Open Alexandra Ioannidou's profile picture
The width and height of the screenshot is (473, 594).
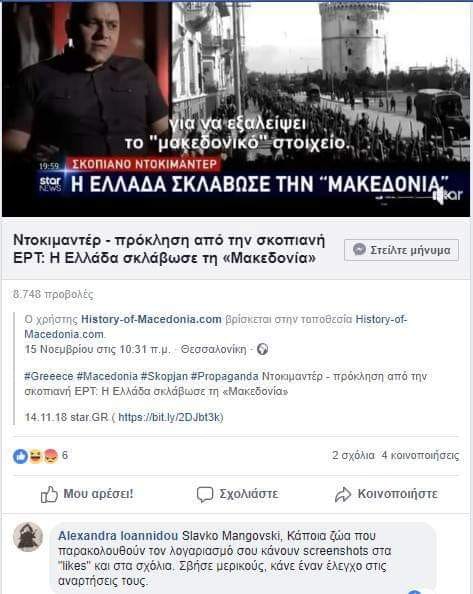(x=28, y=536)
